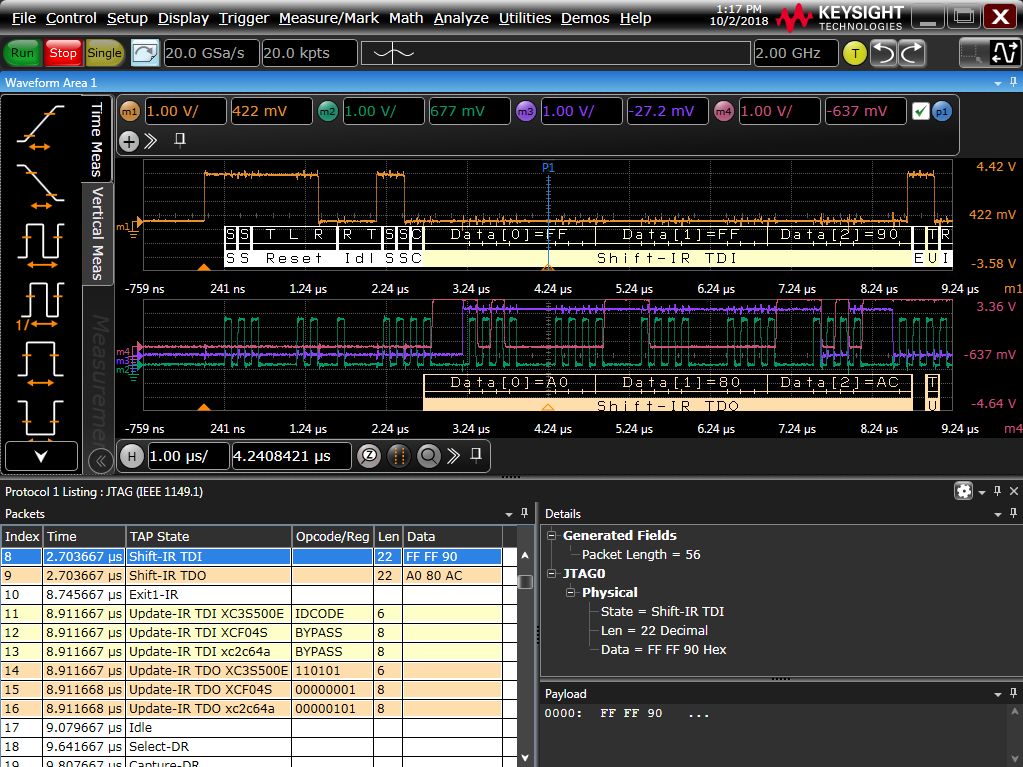Click the undo arrow in top toolbar

[883, 53]
